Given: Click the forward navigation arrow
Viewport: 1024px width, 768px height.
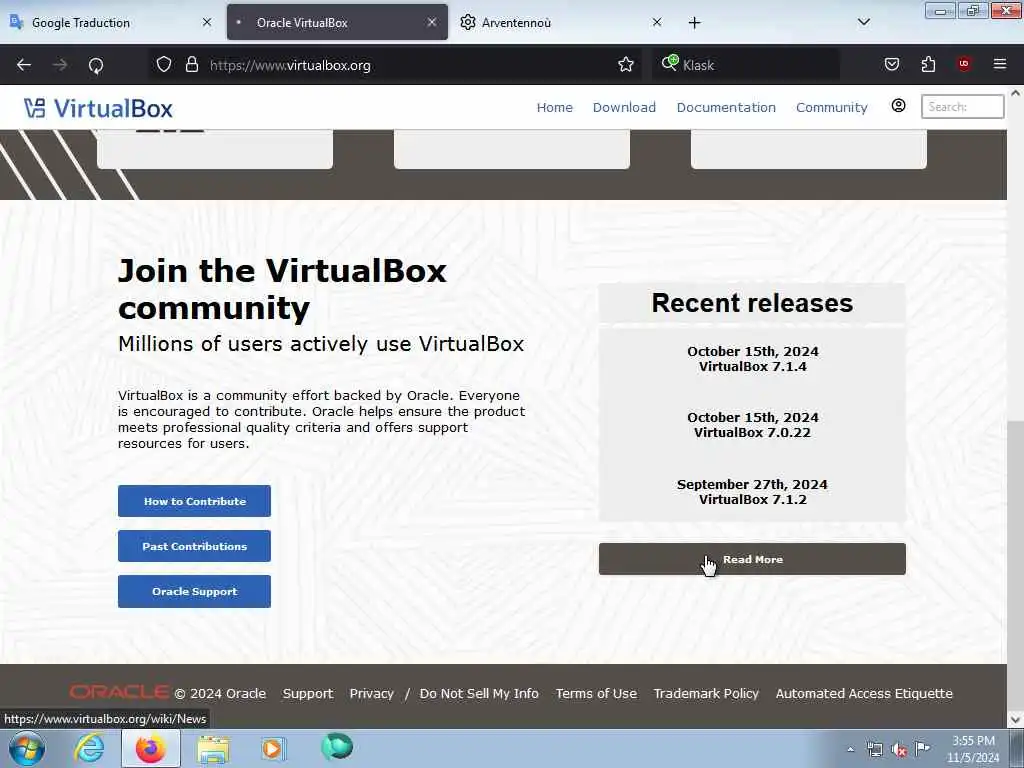Looking at the screenshot, I should tap(60, 65).
